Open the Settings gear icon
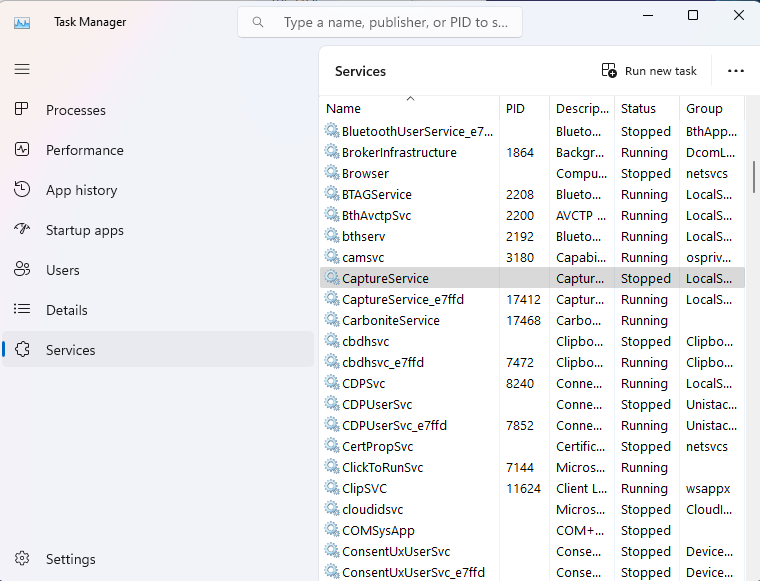Image resolution: width=760 pixels, height=581 pixels. pyautogui.click(x=22, y=559)
